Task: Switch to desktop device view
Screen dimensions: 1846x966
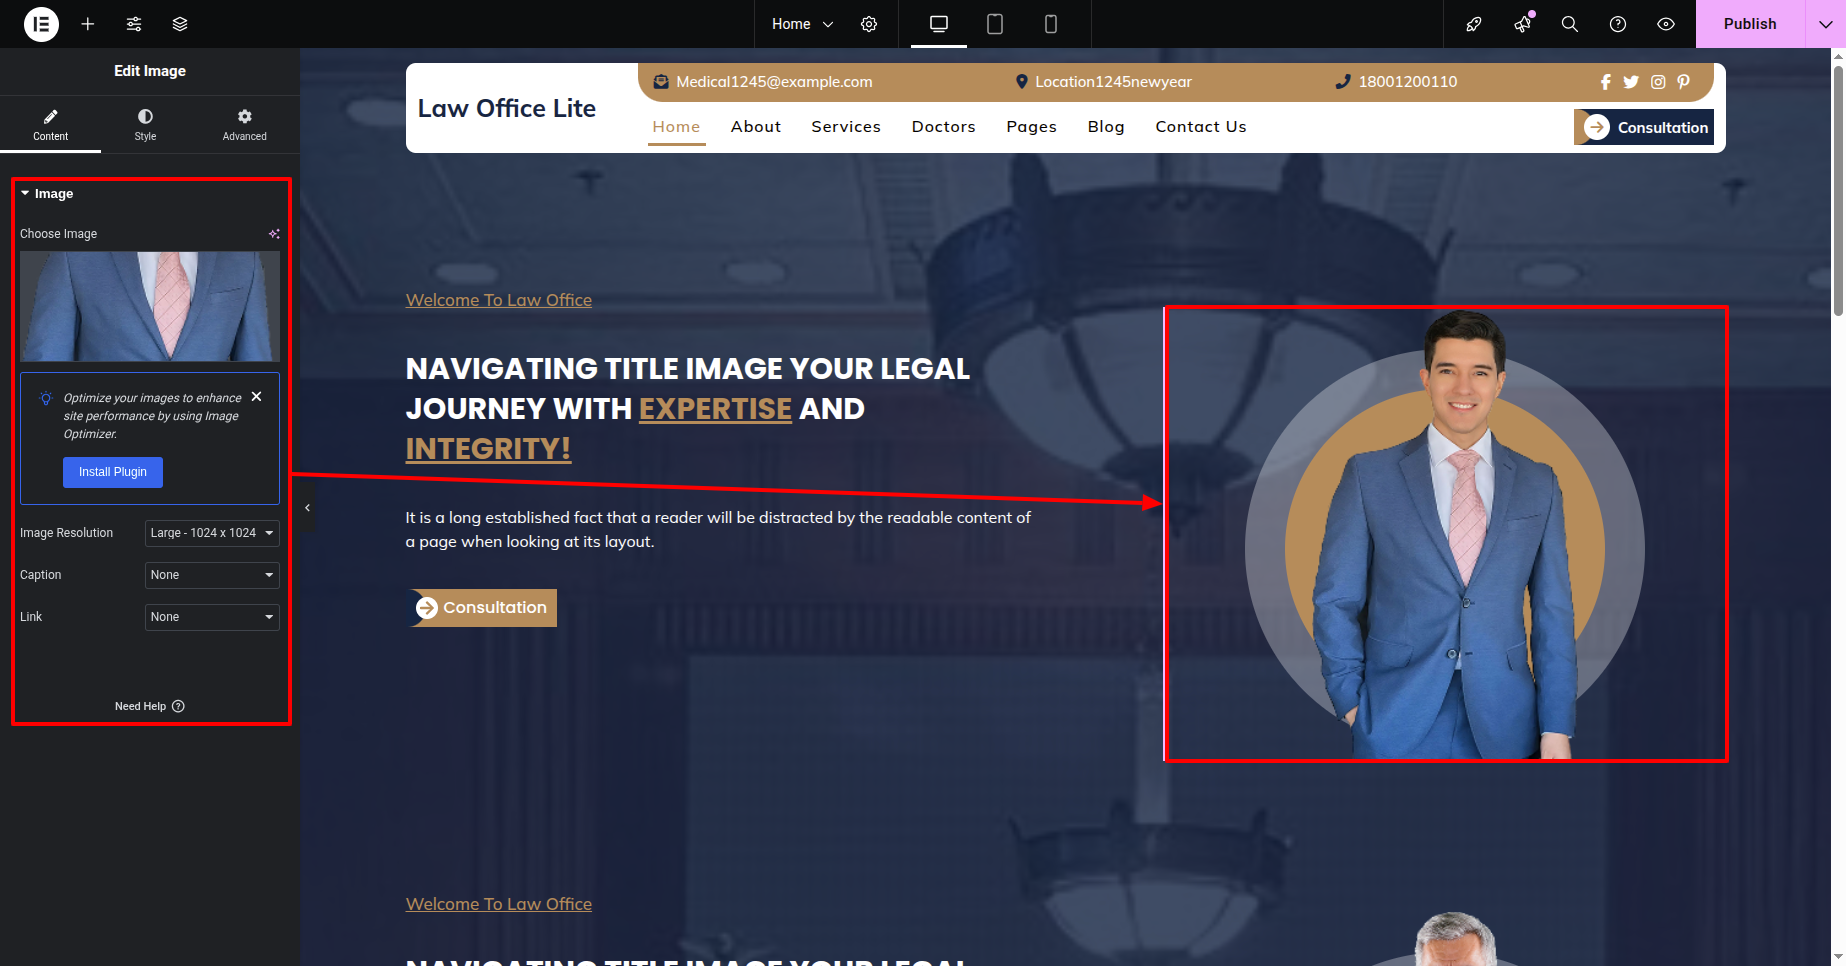Action: 939,24
